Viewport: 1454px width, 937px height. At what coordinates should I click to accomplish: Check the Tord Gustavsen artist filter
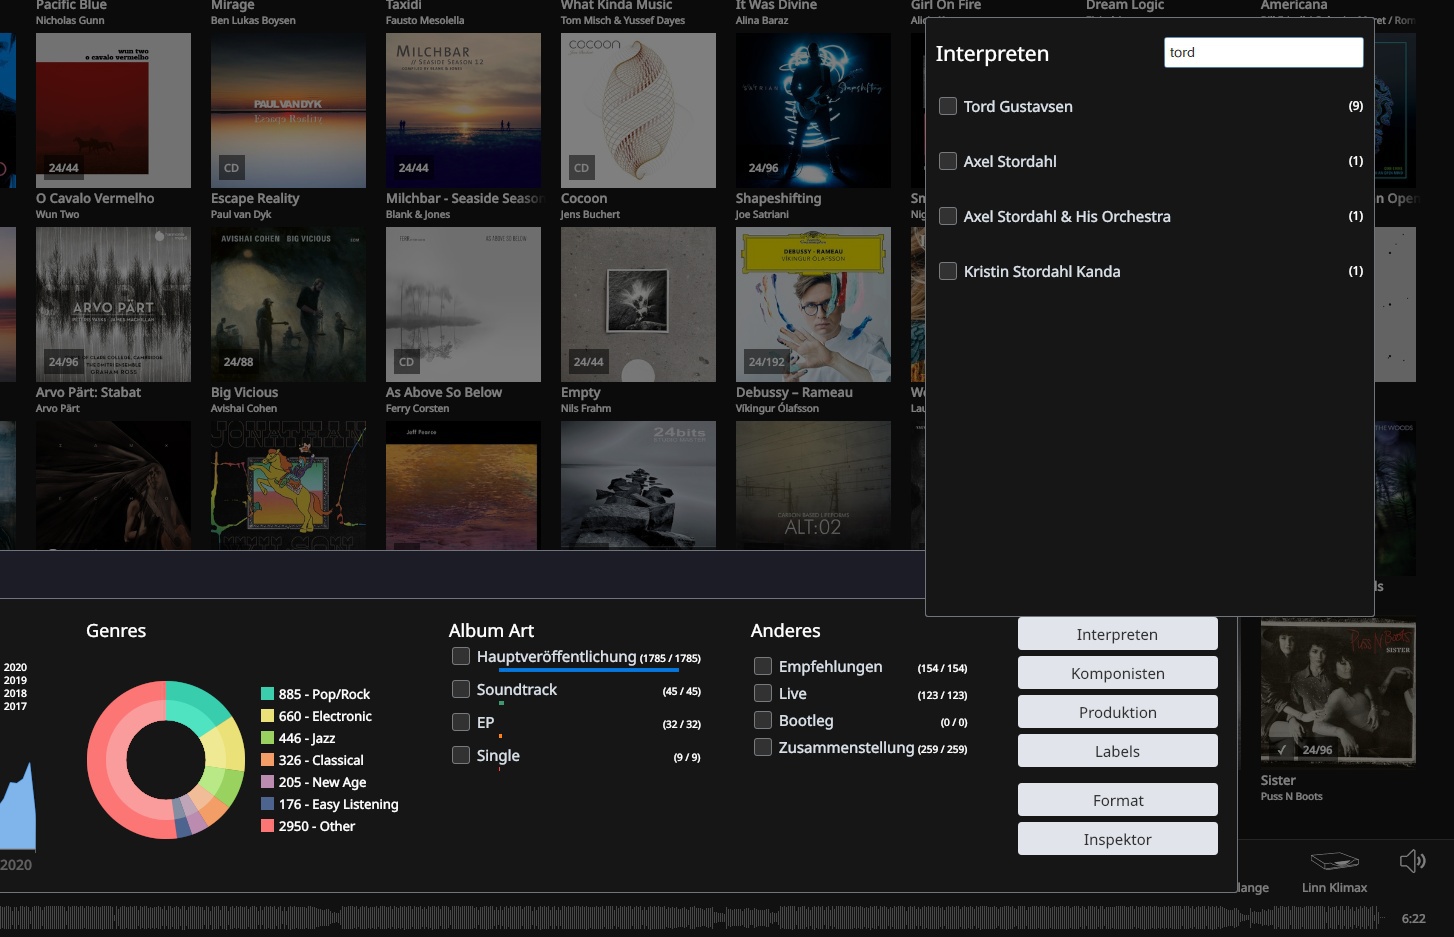point(948,106)
